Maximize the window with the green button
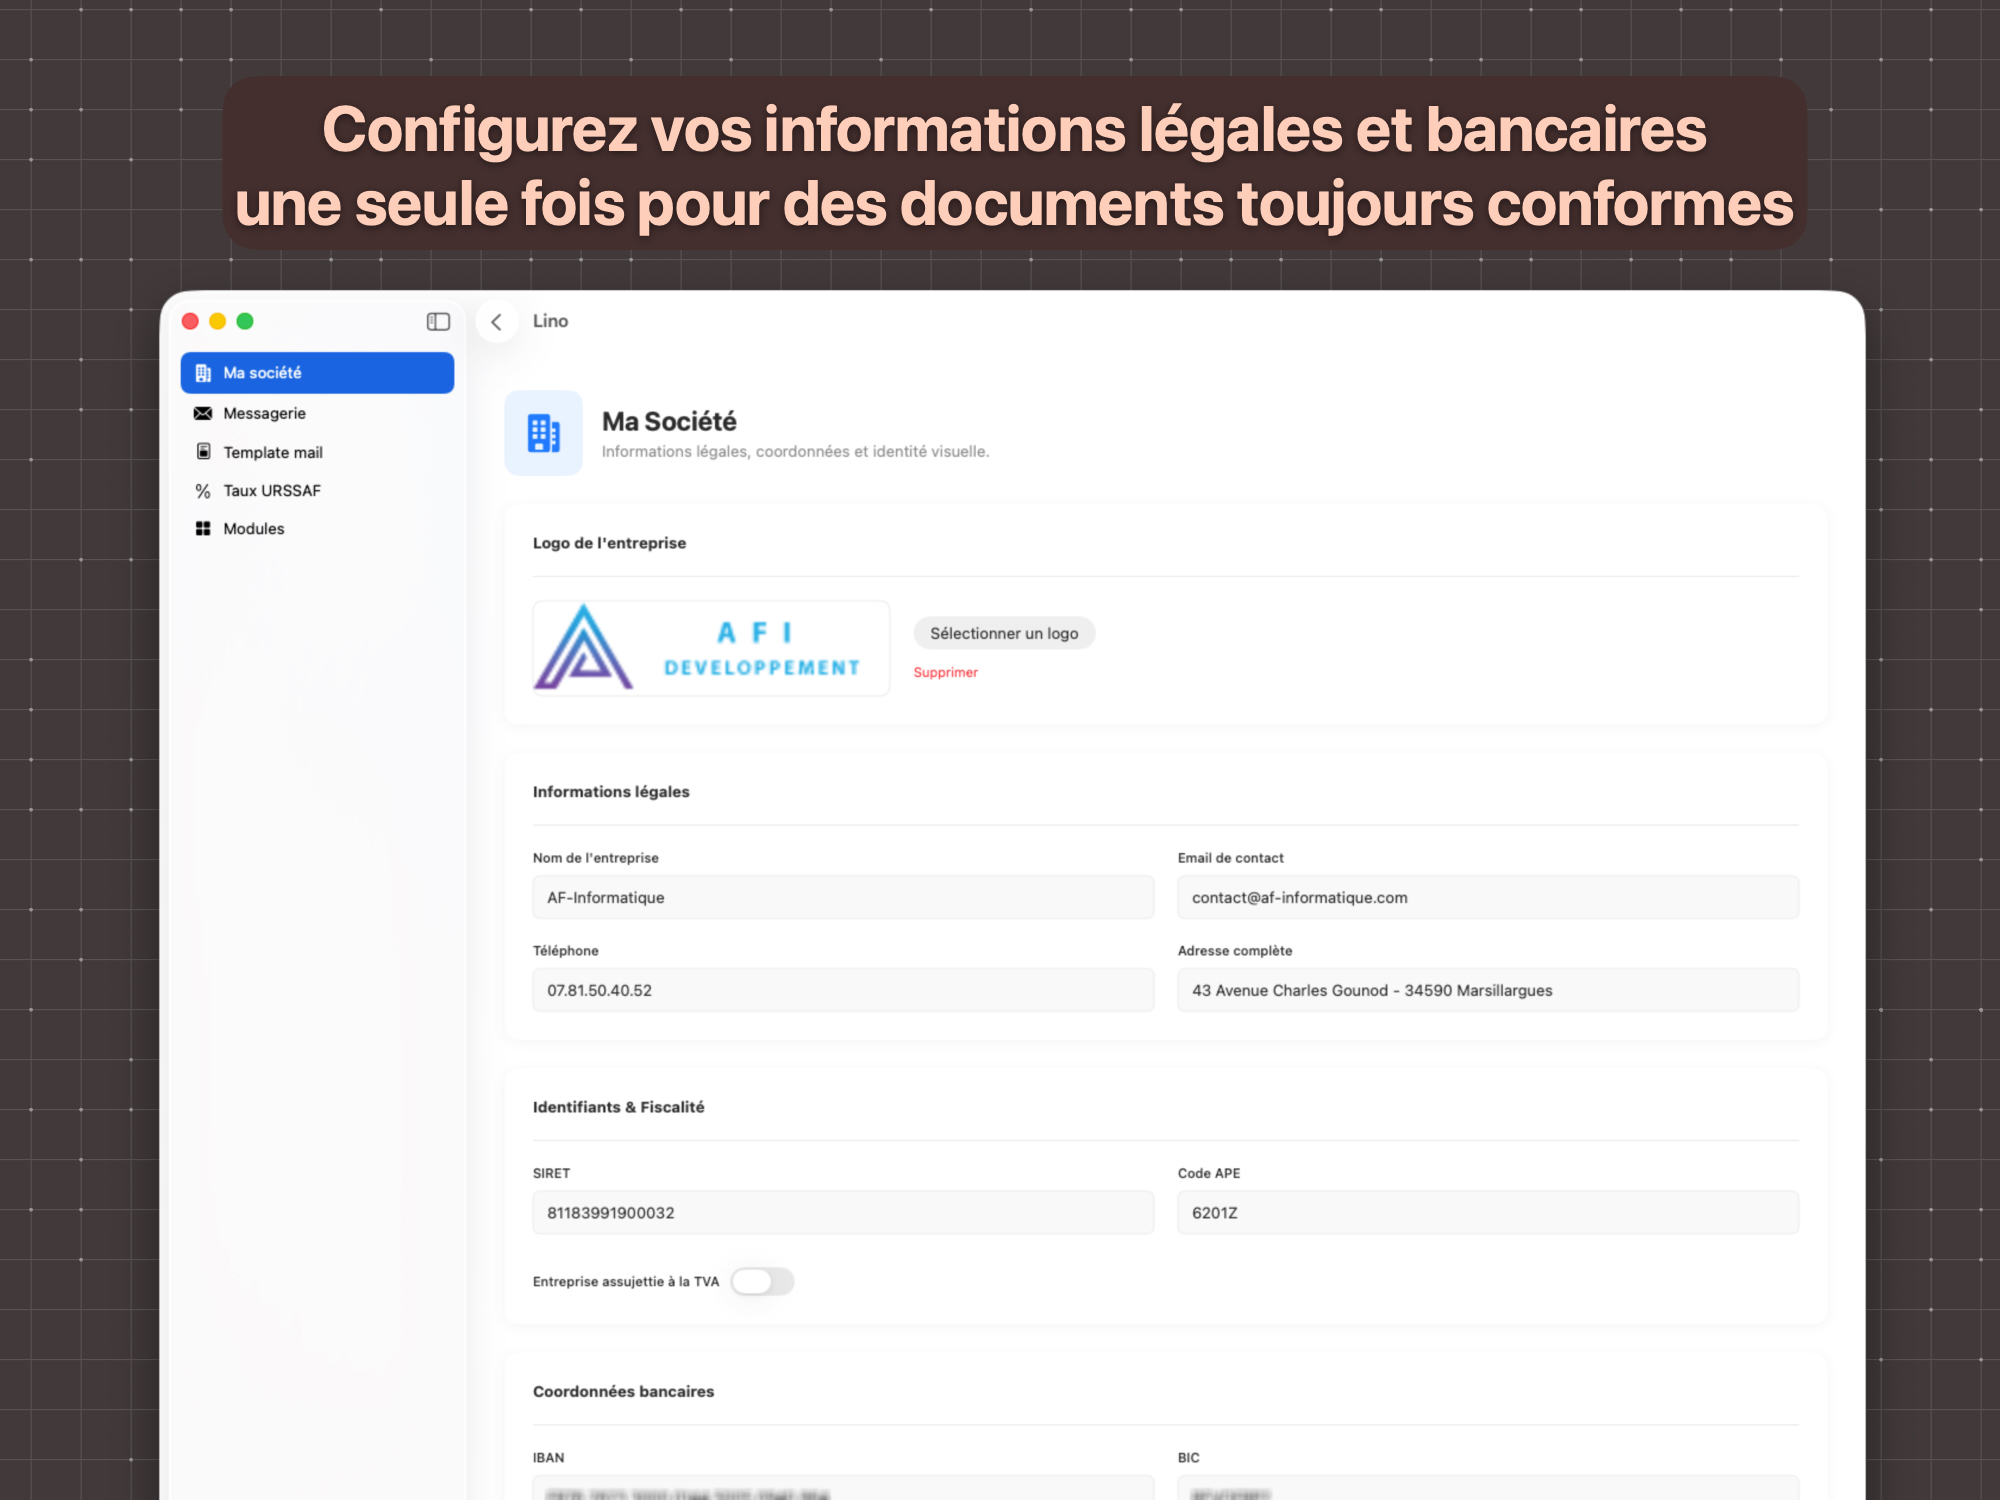2000x1500 pixels. click(x=245, y=321)
